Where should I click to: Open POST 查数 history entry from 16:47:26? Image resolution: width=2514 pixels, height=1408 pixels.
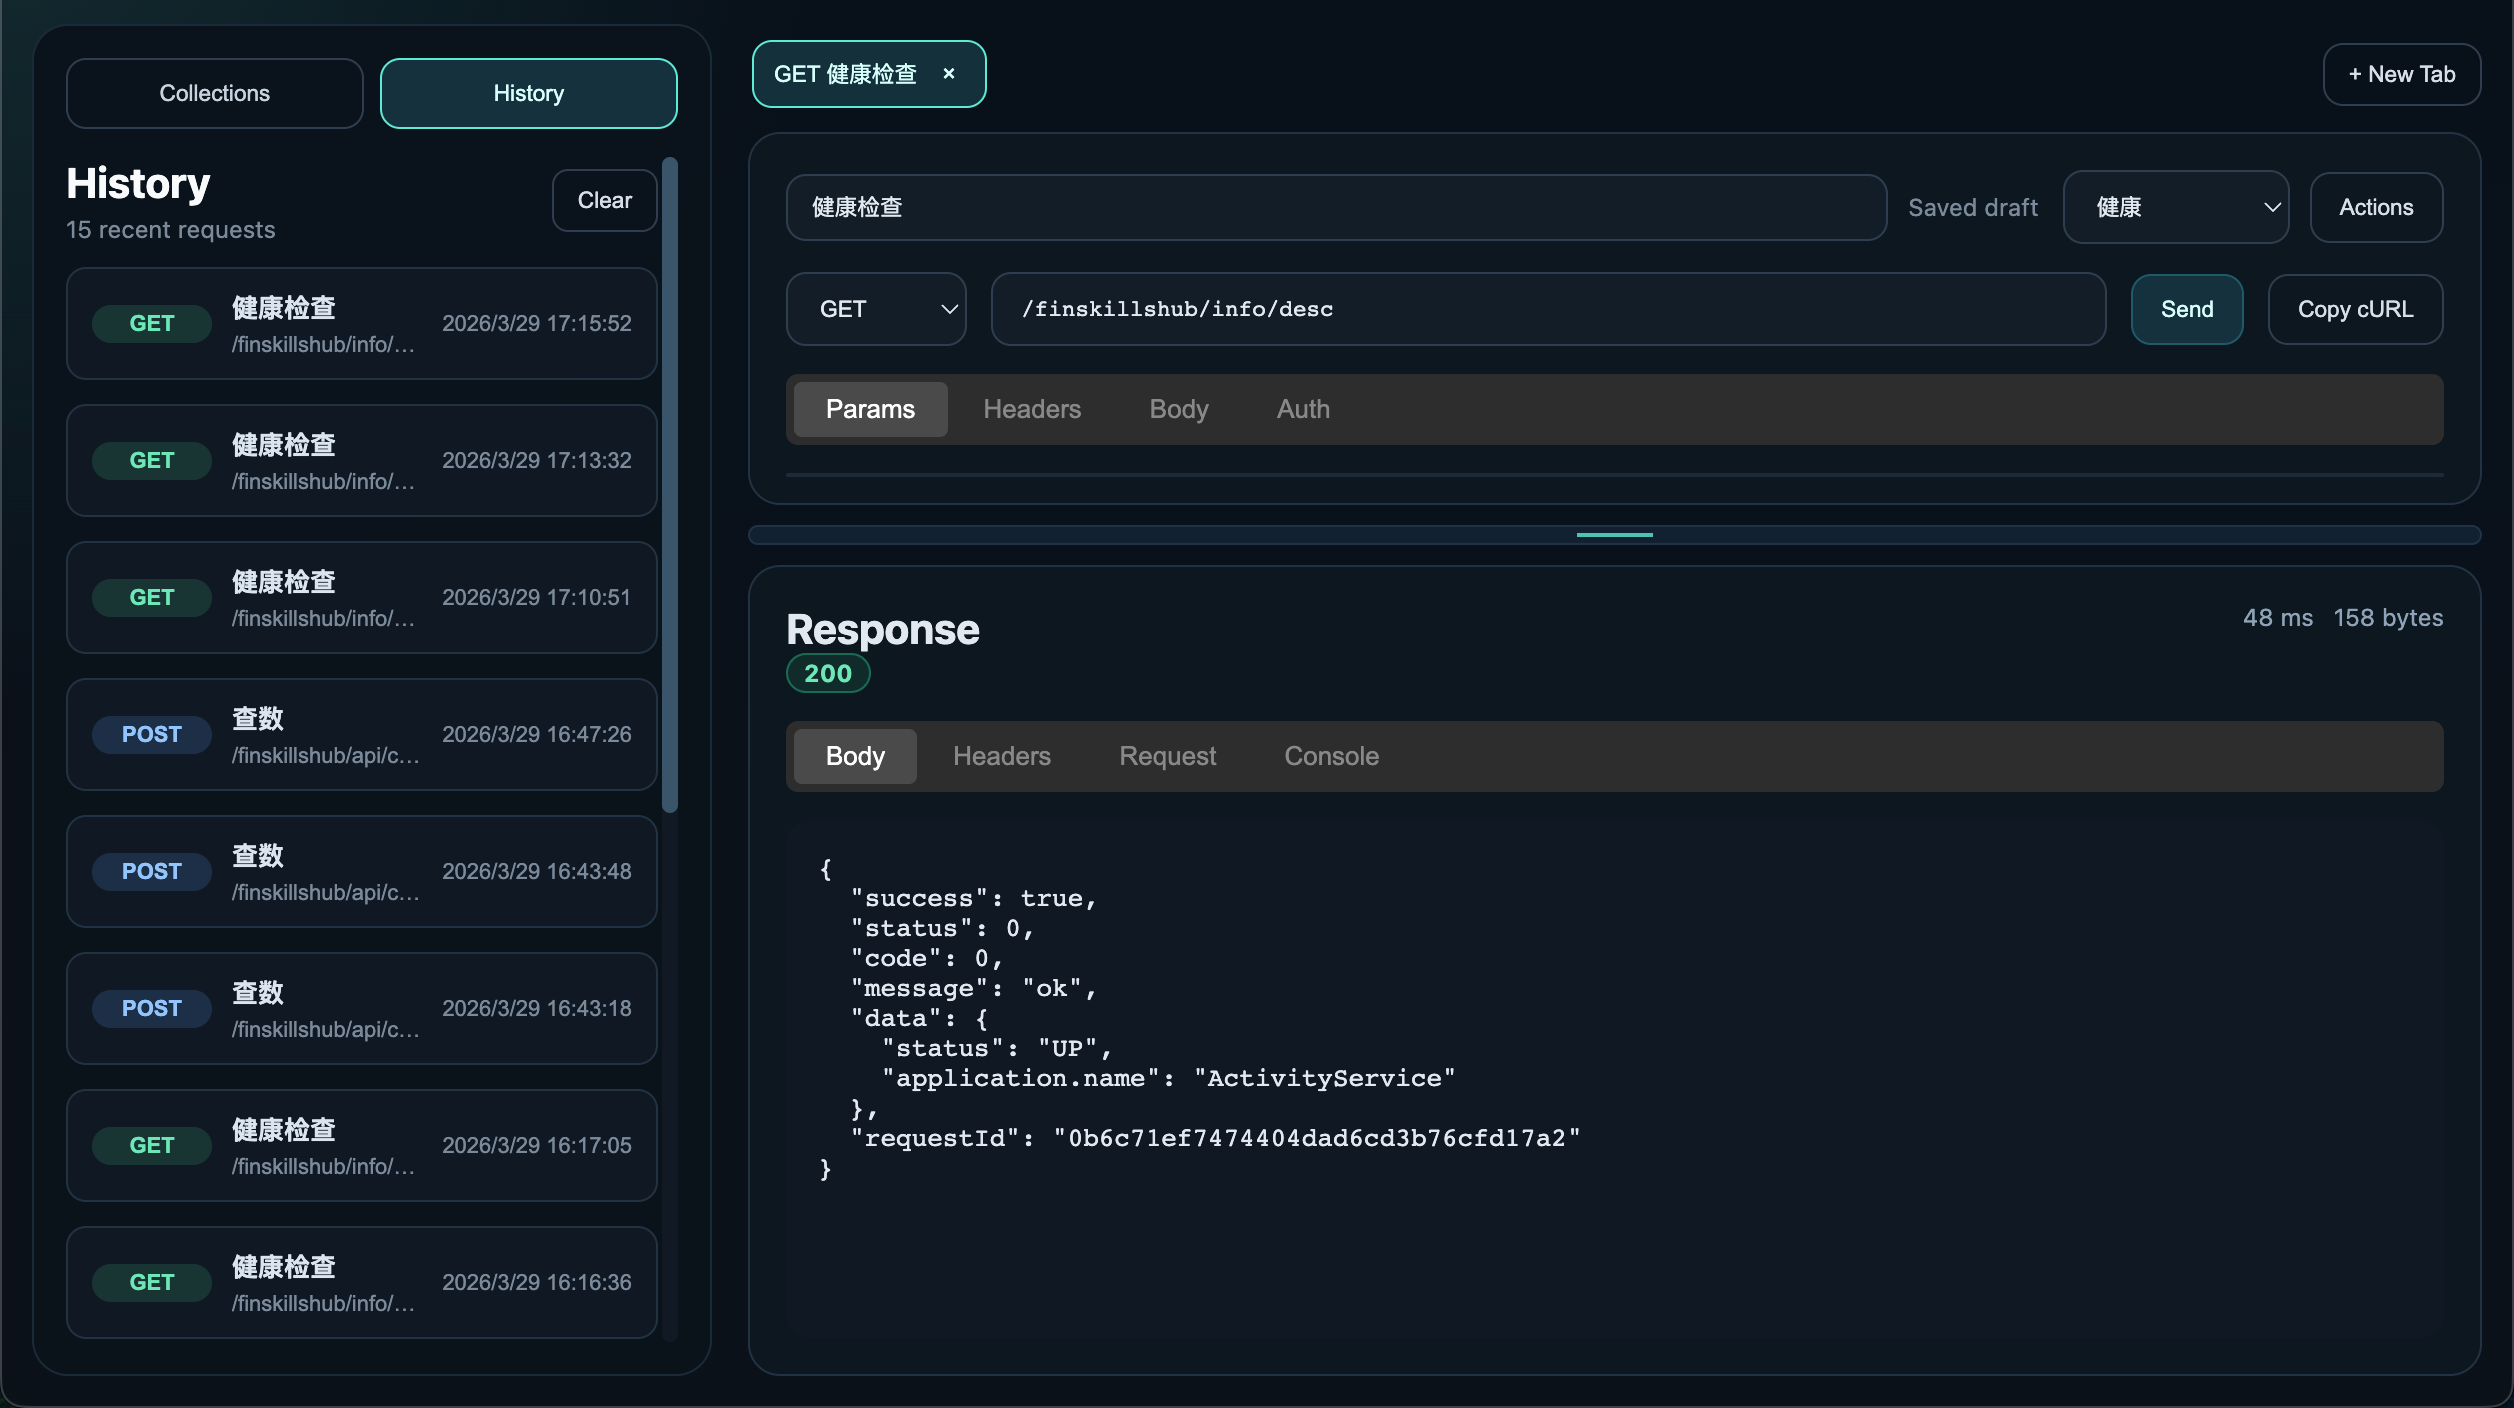[x=361, y=734]
